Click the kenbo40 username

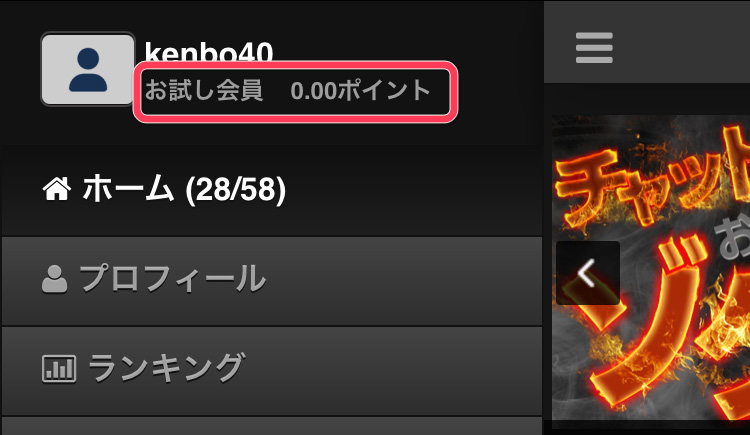click(209, 53)
